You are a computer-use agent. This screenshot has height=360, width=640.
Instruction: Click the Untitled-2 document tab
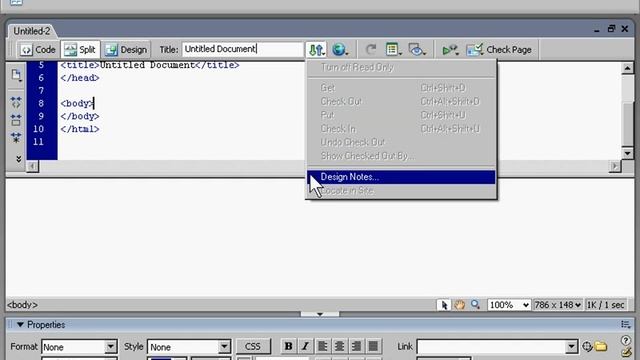tap(31, 31)
